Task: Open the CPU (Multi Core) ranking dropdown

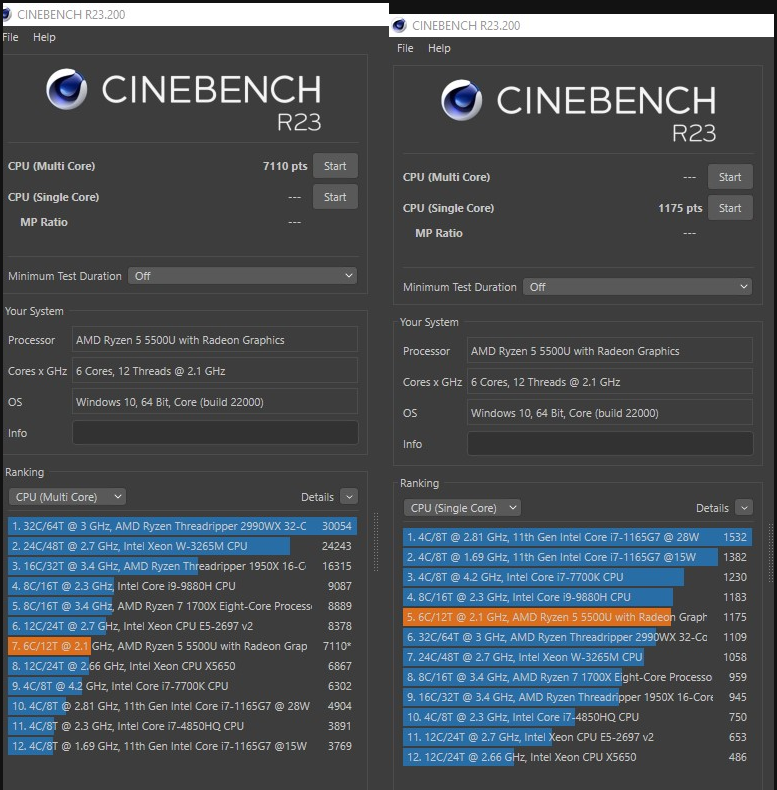Action: pyautogui.click(x=68, y=497)
